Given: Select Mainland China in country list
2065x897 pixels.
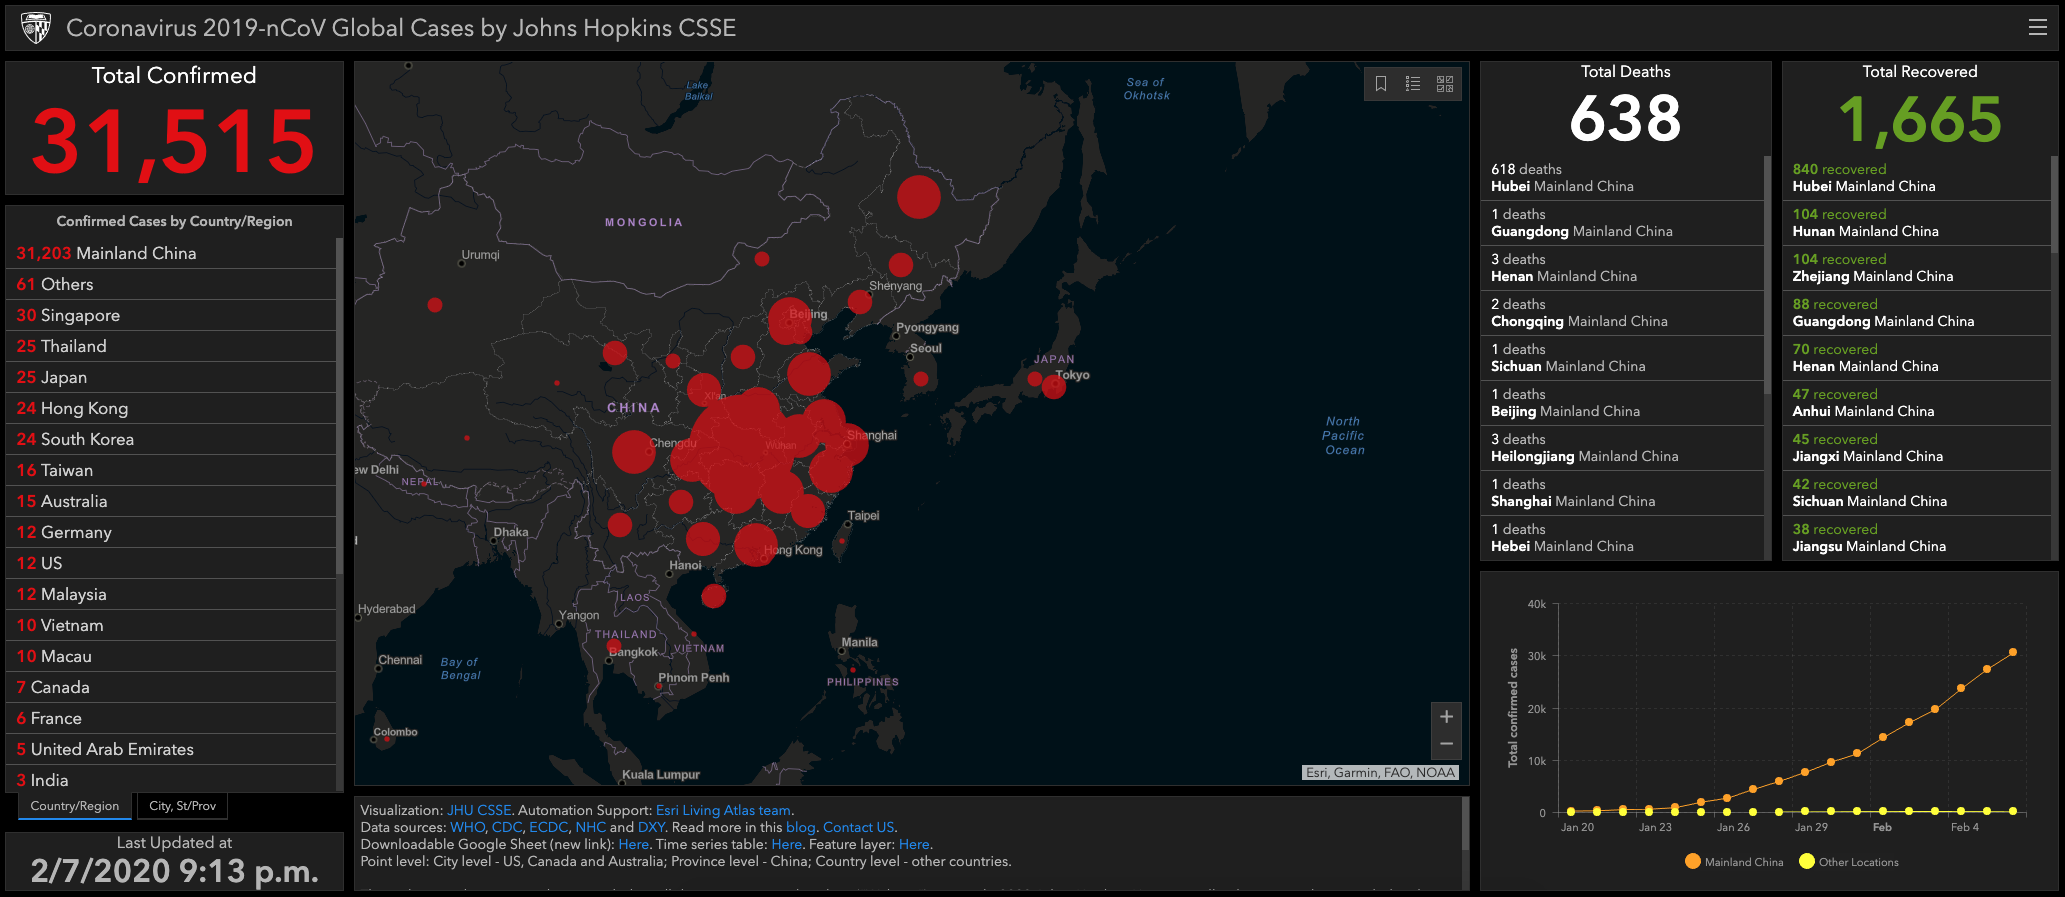Looking at the screenshot, I should 171,254.
